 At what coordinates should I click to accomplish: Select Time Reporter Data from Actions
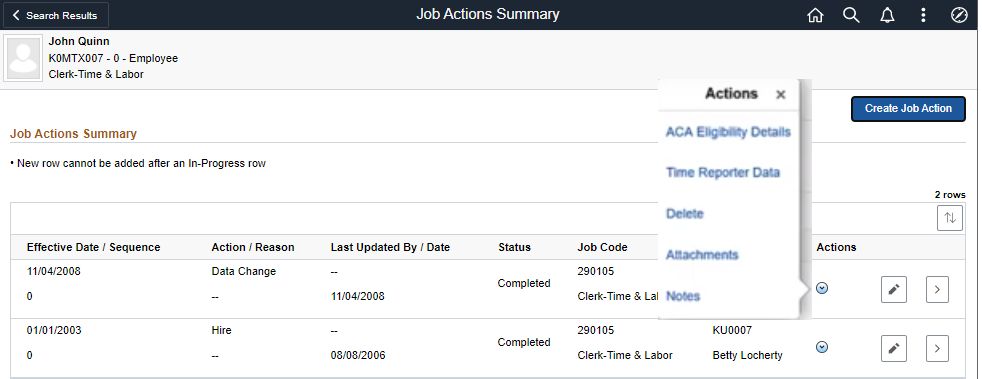tap(723, 172)
